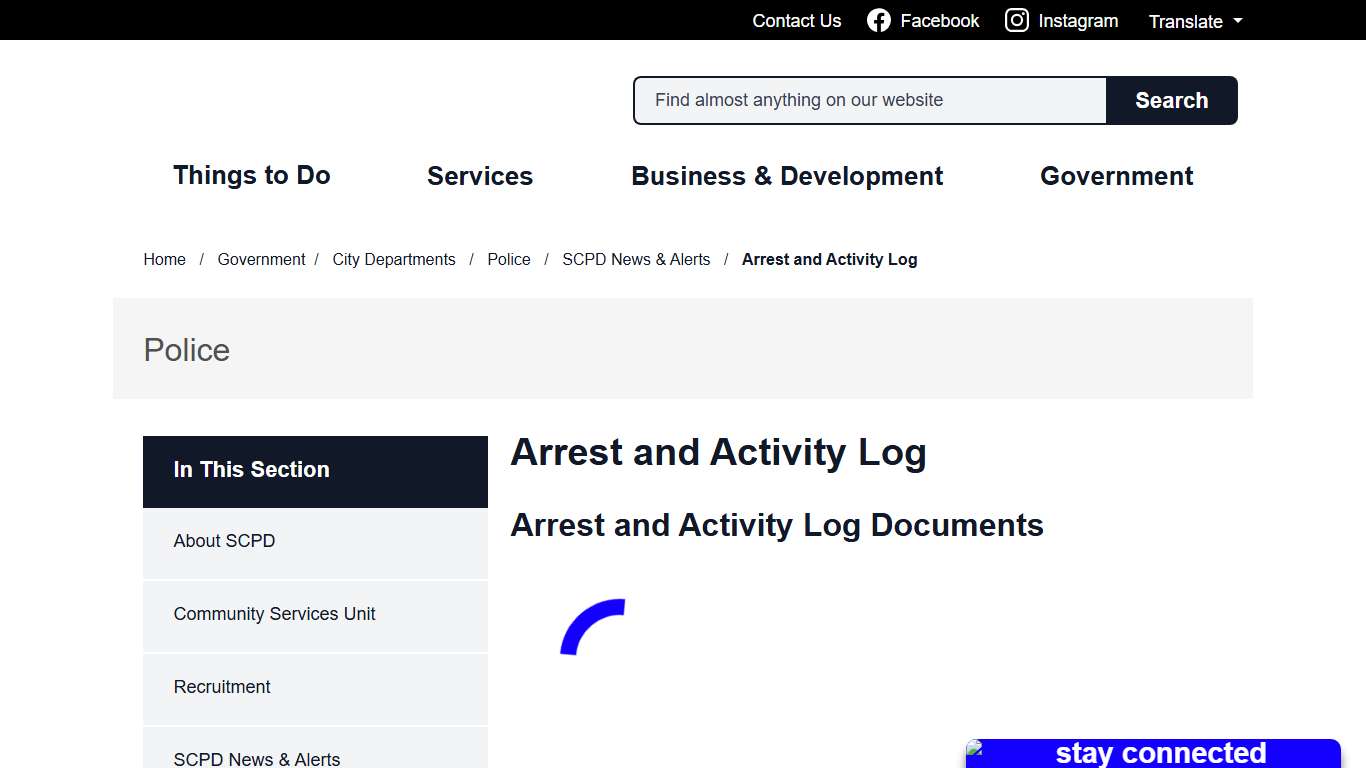Select Community Services Unit sidebar item
This screenshot has height=768, width=1366.
tap(274, 614)
